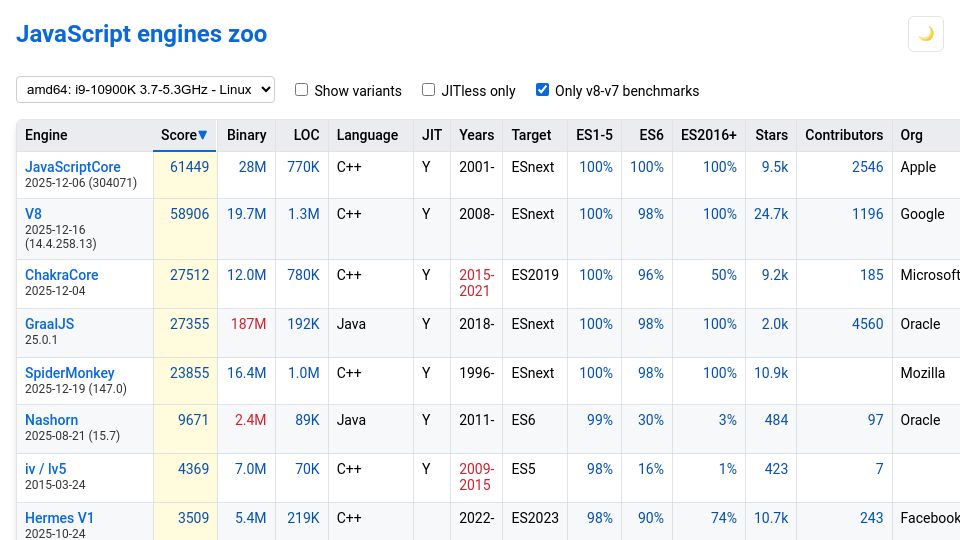This screenshot has width=960, height=540.
Task: Sort by the Binary column header
Action: 246,135
